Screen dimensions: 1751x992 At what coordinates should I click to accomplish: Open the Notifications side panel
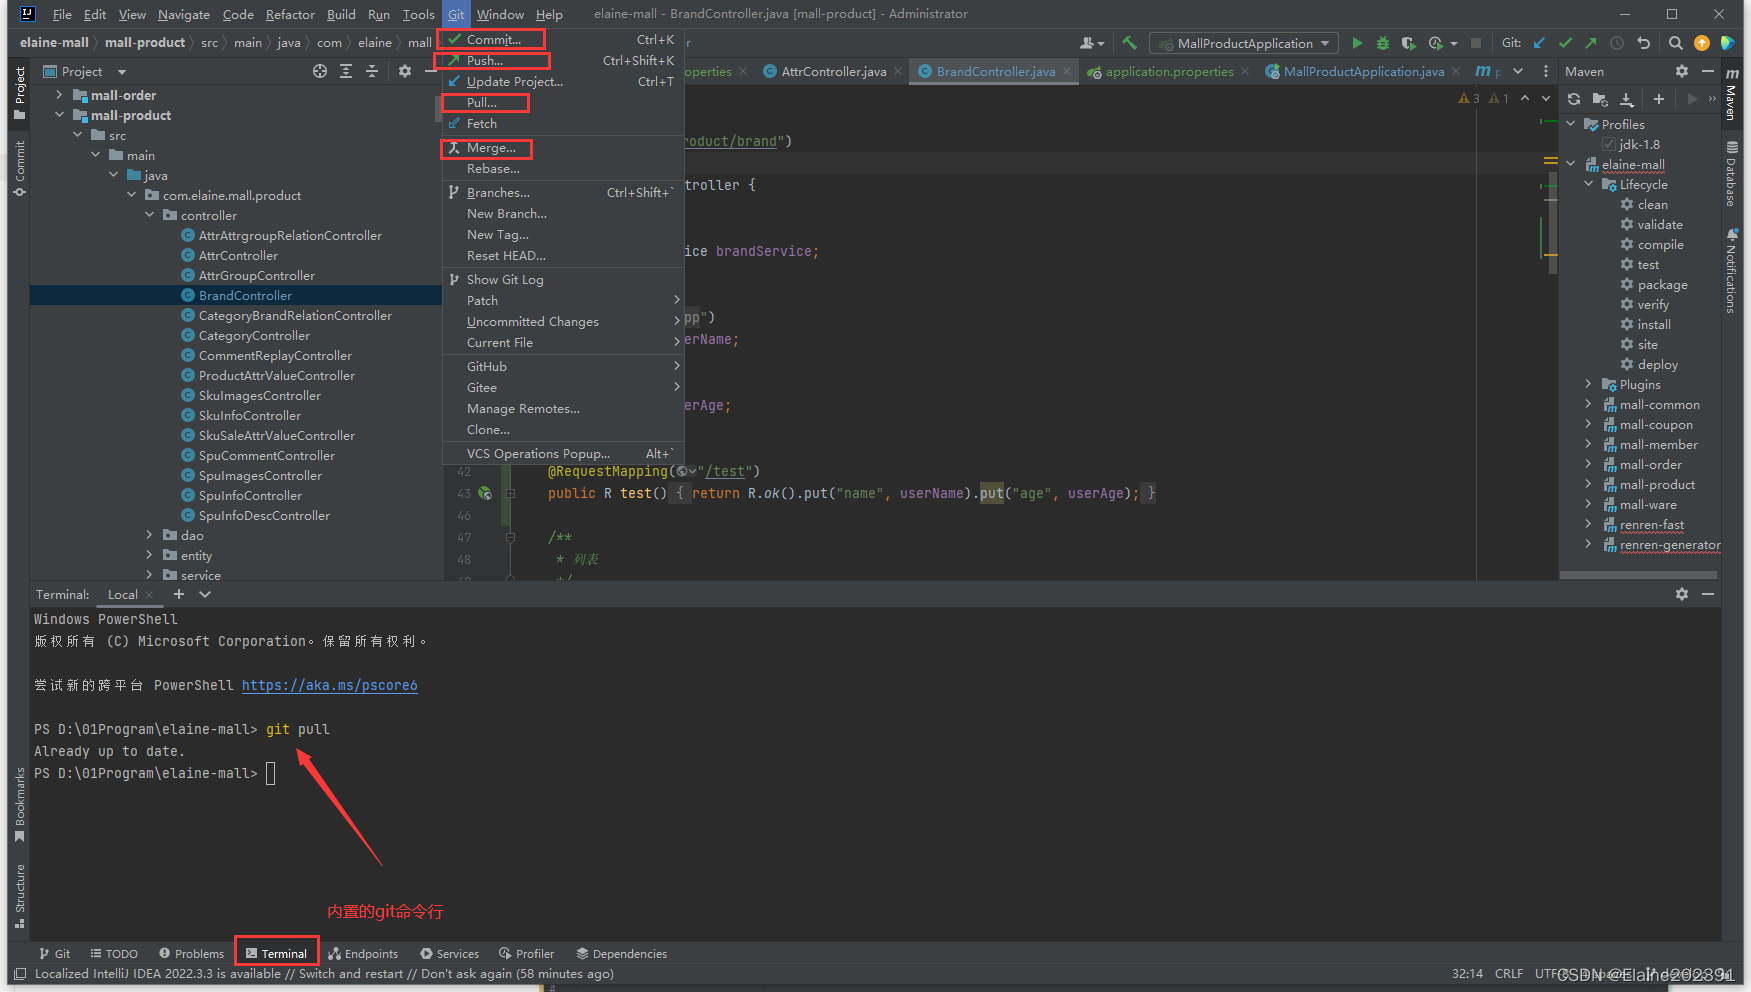tap(1732, 272)
